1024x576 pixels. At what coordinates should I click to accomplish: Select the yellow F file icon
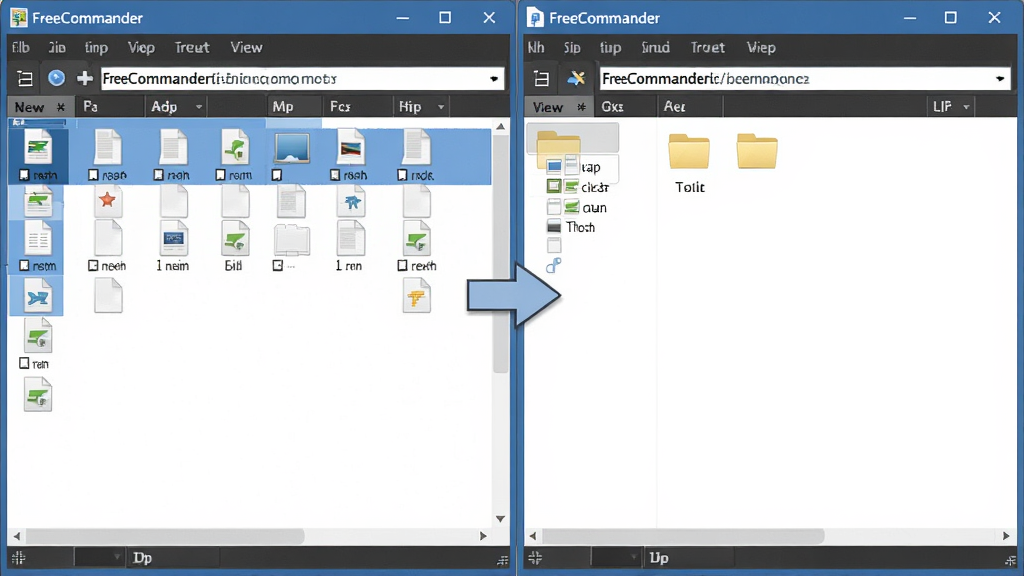(x=416, y=297)
